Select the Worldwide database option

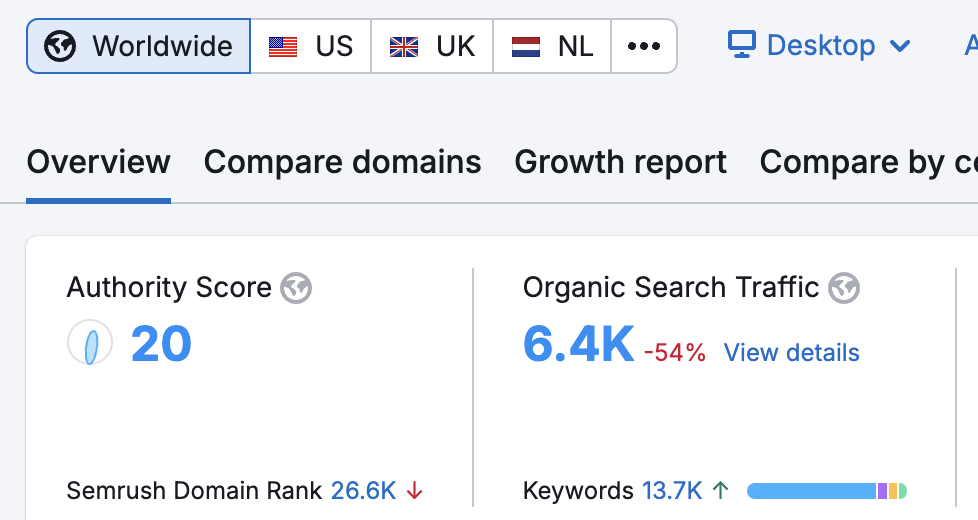138,46
